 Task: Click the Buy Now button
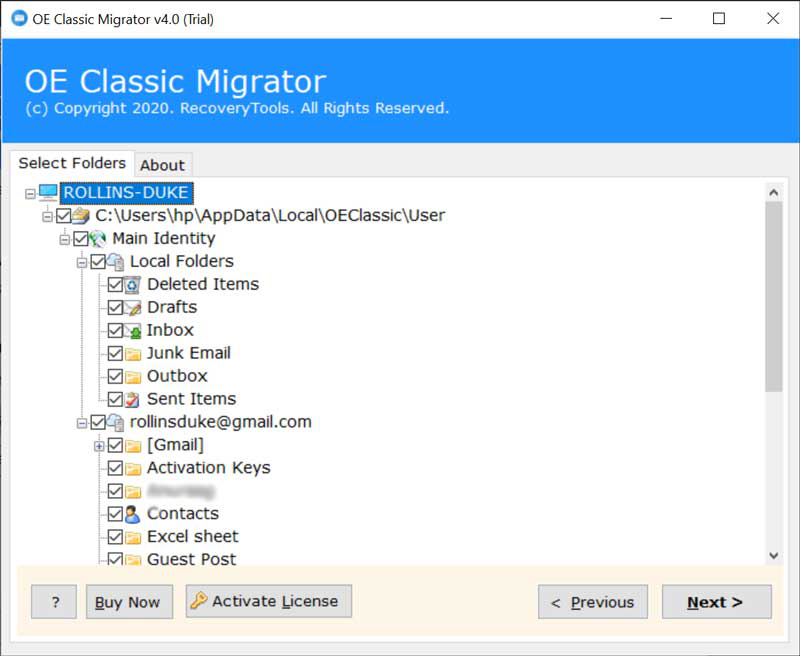(x=130, y=602)
